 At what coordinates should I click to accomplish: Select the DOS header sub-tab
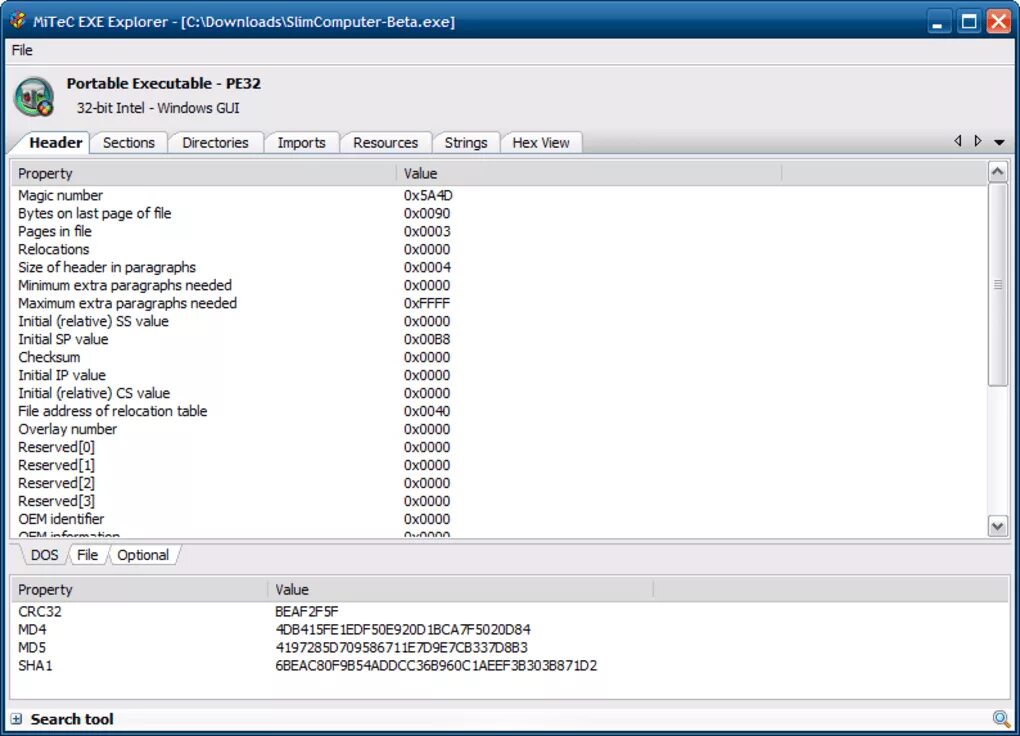click(44, 555)
